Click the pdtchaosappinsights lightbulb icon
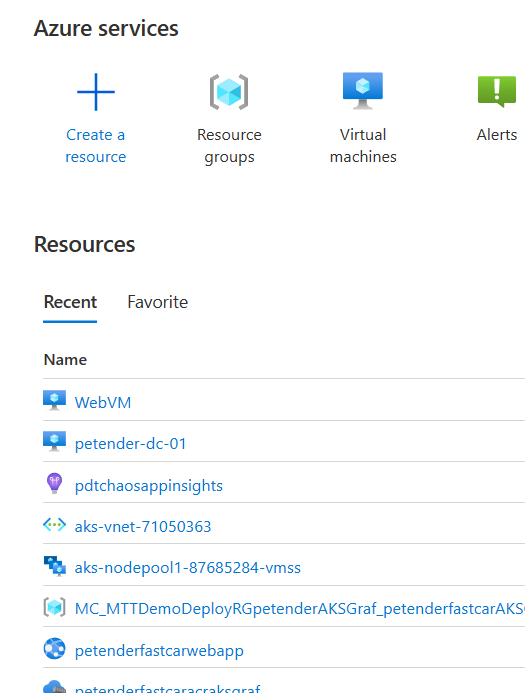Screen dimensions: 525x693 54,484
